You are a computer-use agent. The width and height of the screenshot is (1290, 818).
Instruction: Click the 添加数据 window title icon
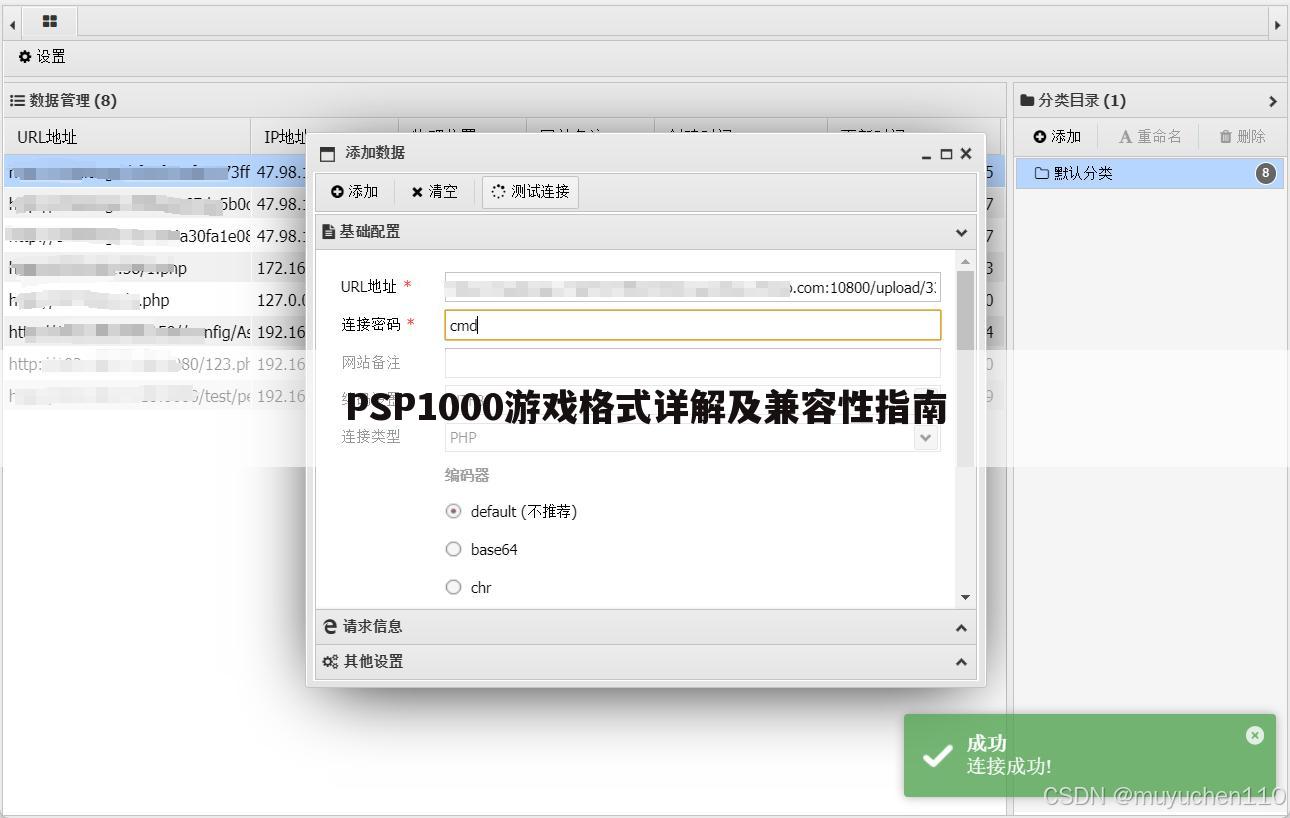pyautogui.click(x=327, y=154)
